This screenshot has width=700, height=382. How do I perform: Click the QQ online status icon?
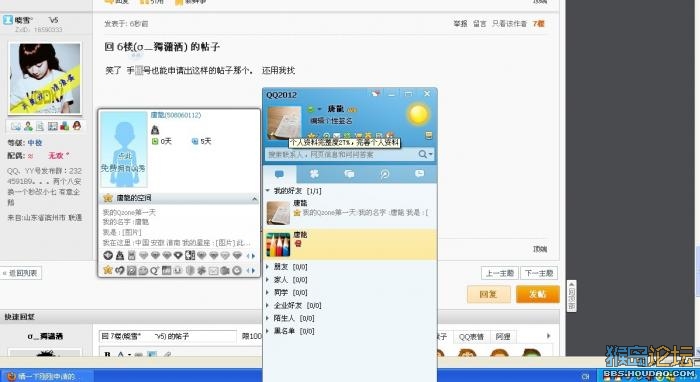coord(311,109)
